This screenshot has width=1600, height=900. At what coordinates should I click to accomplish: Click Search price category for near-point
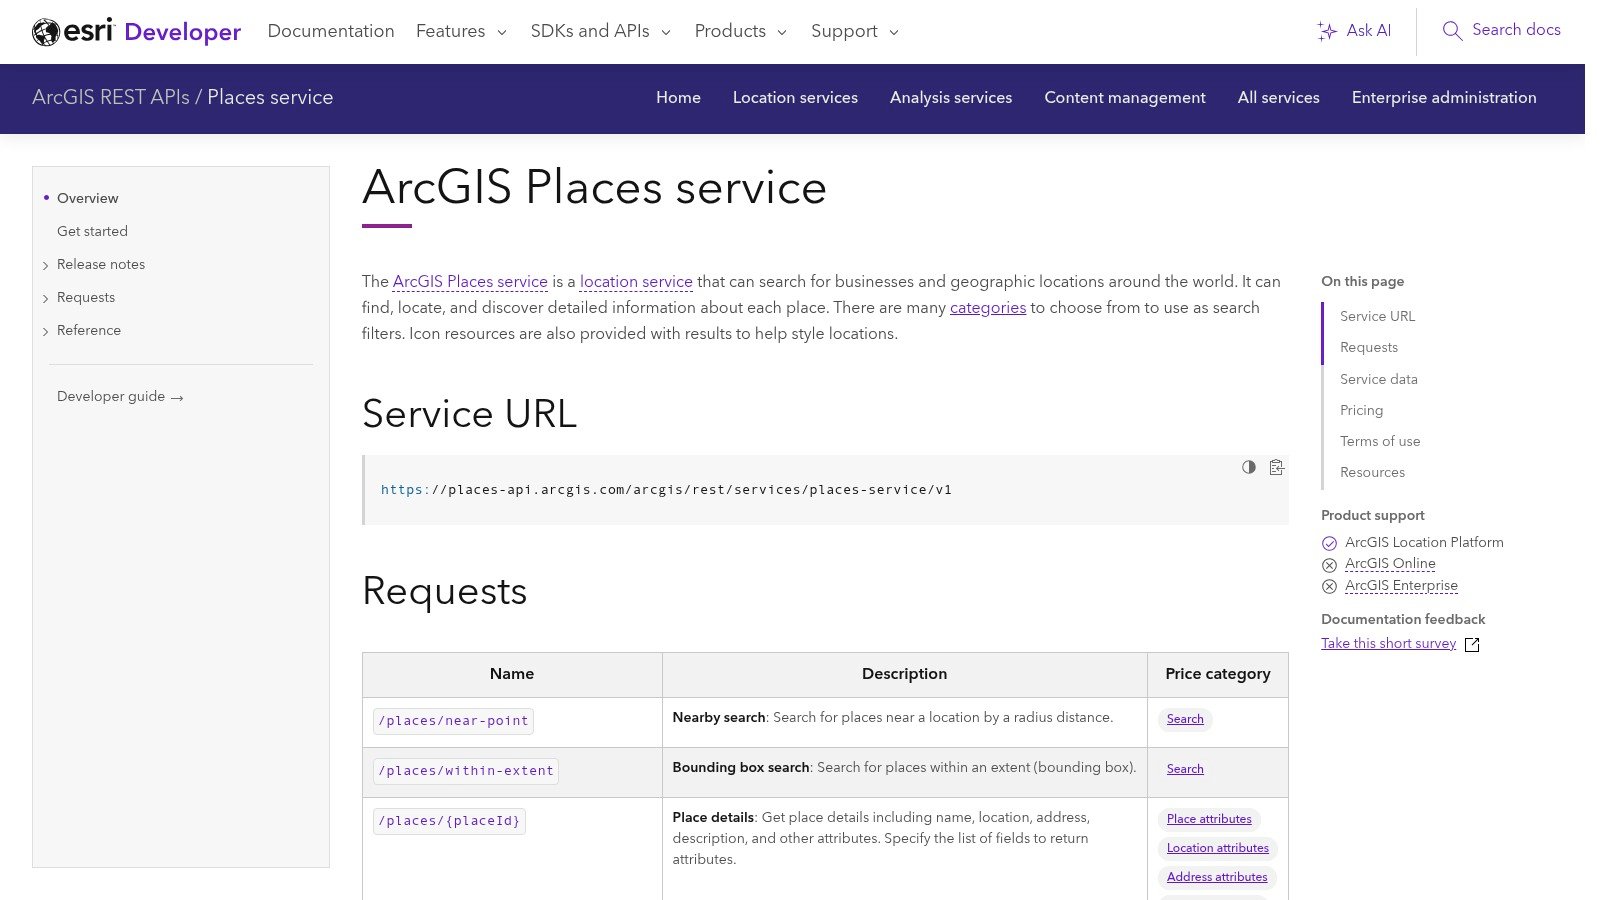click(1185, 719)
